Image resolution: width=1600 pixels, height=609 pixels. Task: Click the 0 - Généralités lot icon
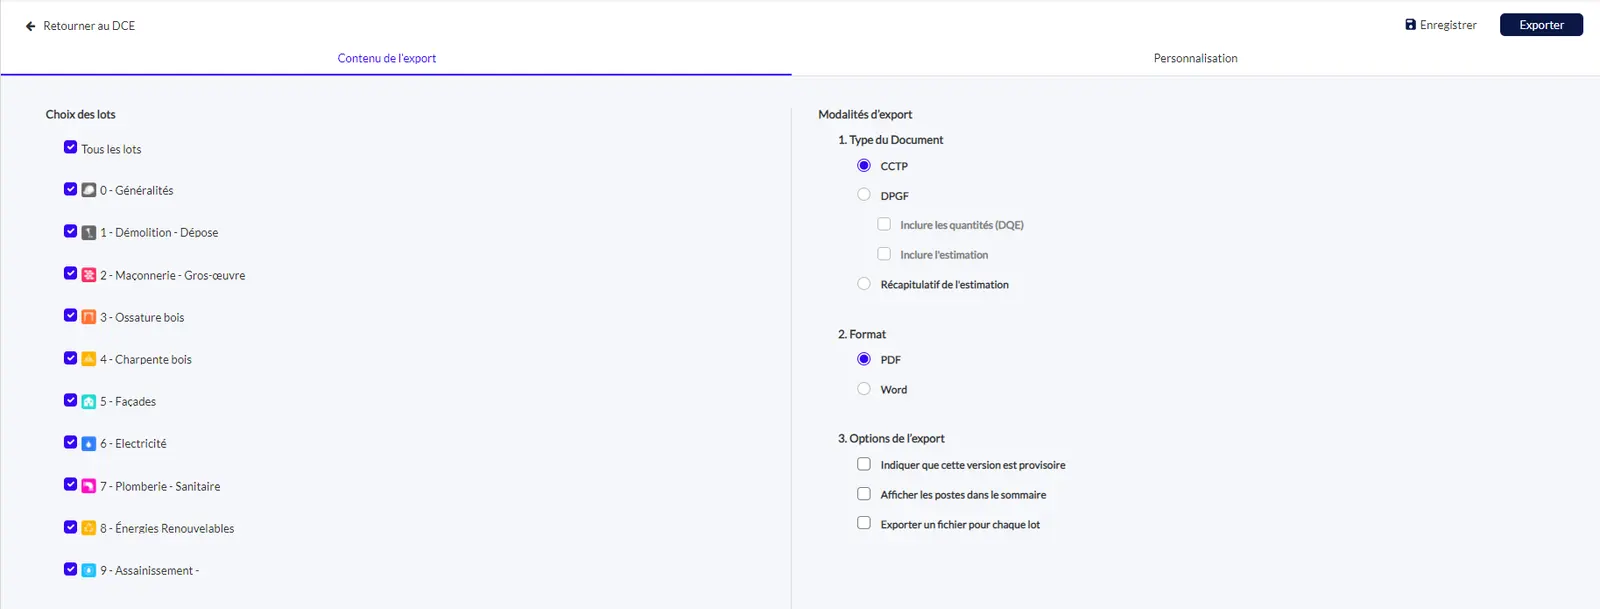click(x=89, y=190)
